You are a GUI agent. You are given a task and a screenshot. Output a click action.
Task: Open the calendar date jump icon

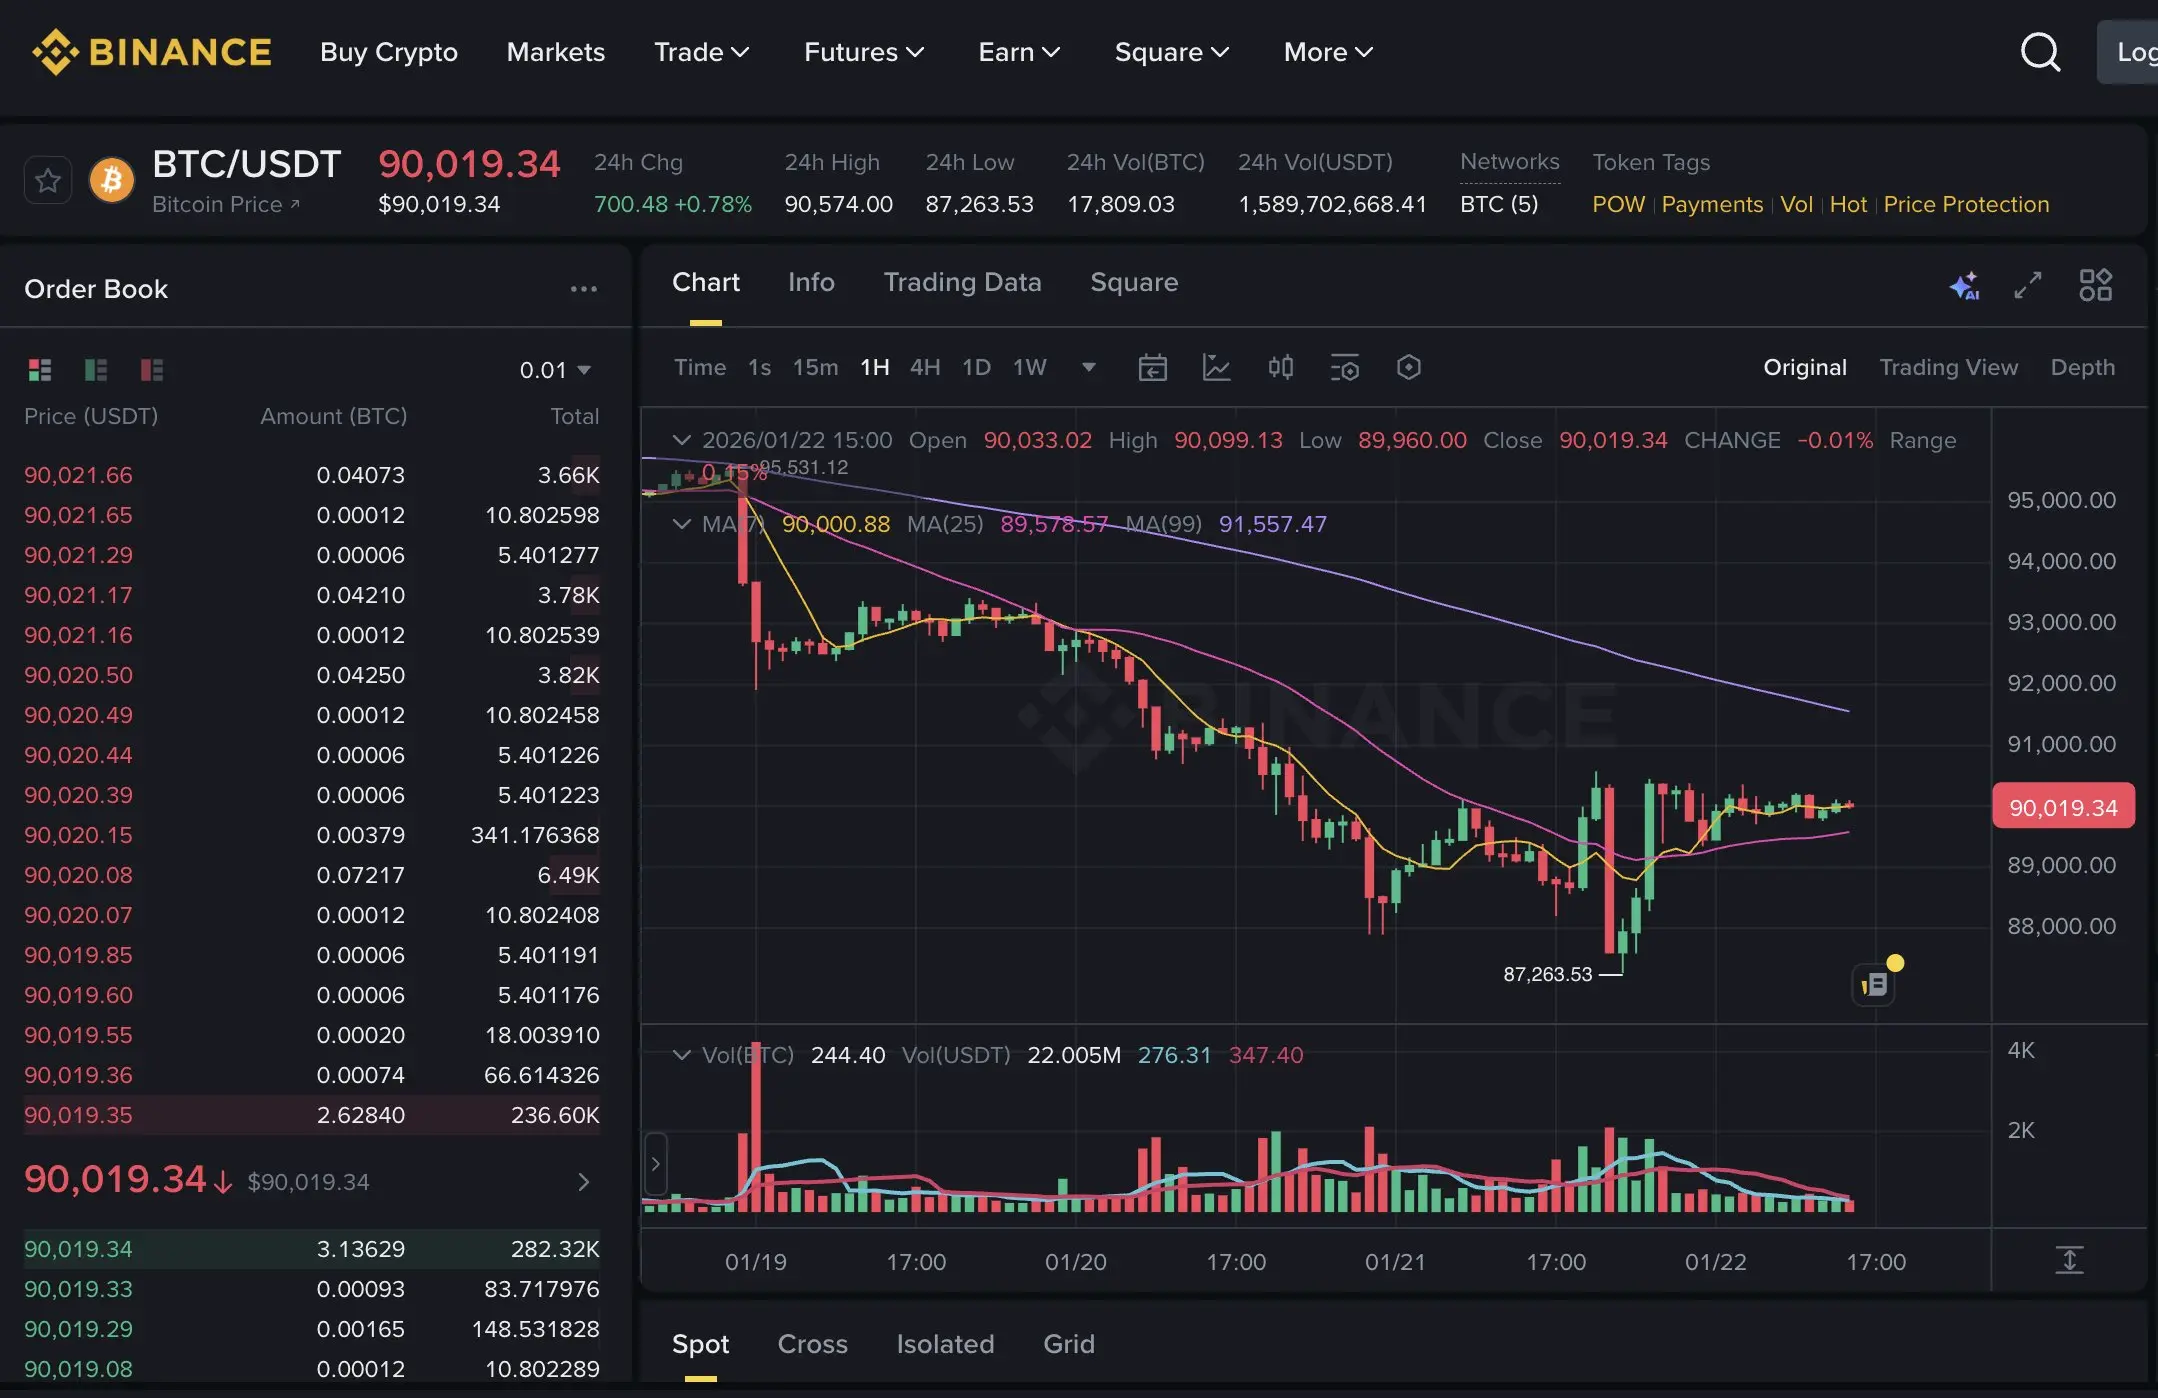pyautogui.click(x=1152, y=368)
